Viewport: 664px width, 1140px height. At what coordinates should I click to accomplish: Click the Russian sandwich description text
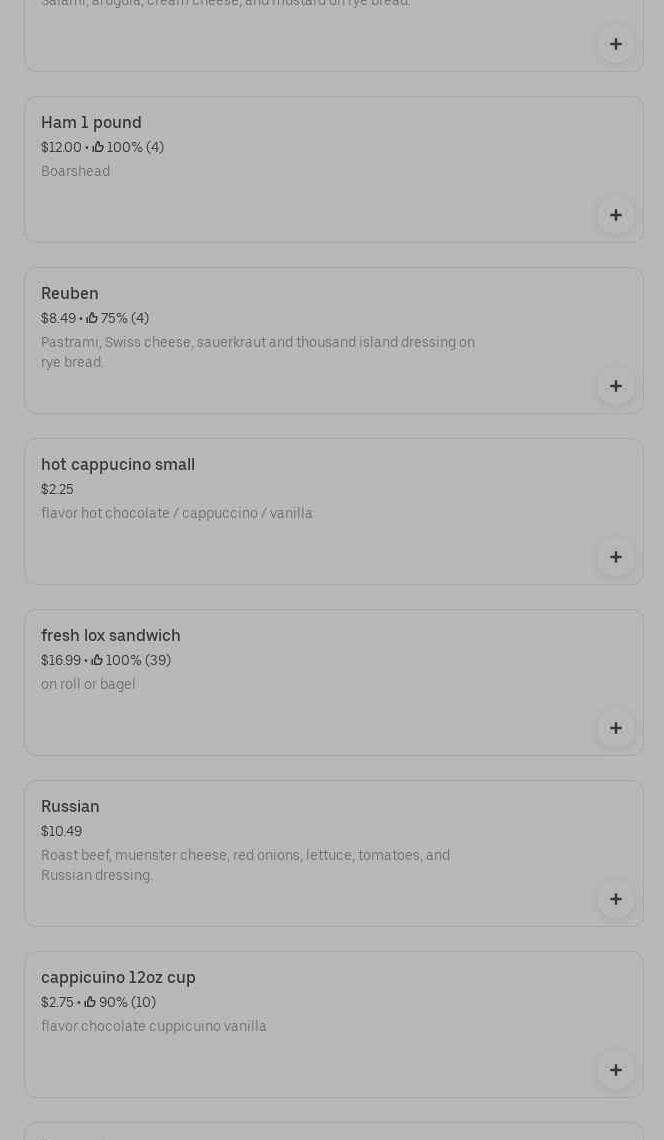coord(245,865)
